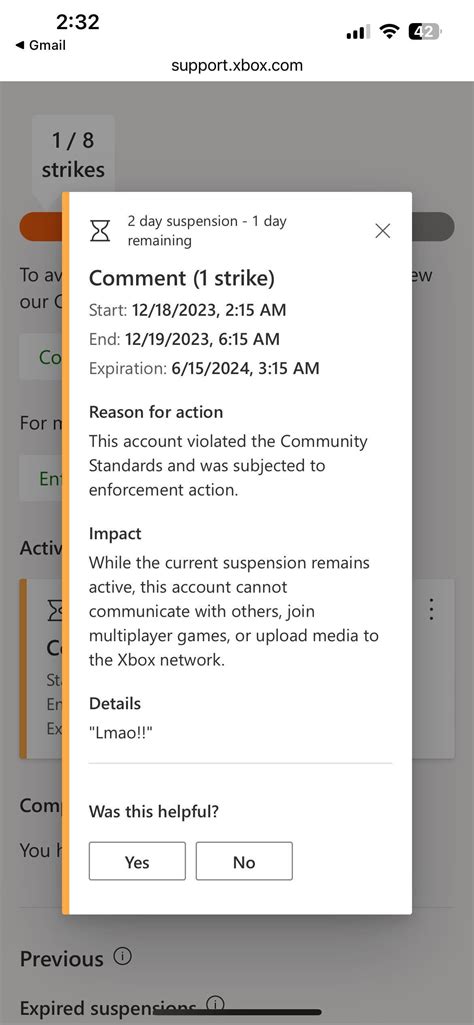Viewport: 474px width, 1025px height.
Task: Tap the info icon next to Previous
Action: coord(122,957)
